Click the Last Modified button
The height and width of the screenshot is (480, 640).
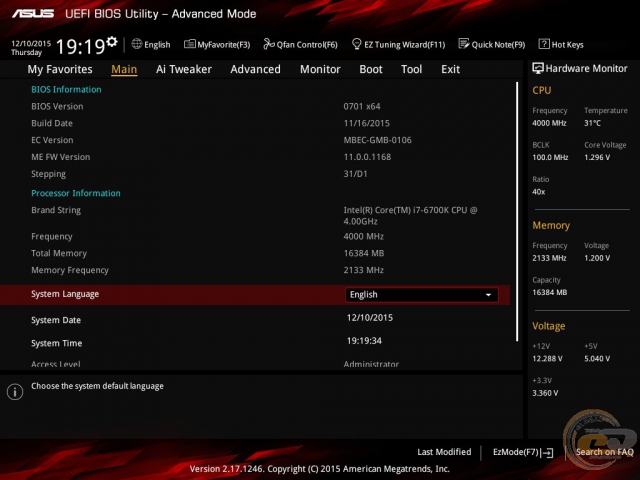click(x=444, y=452)
